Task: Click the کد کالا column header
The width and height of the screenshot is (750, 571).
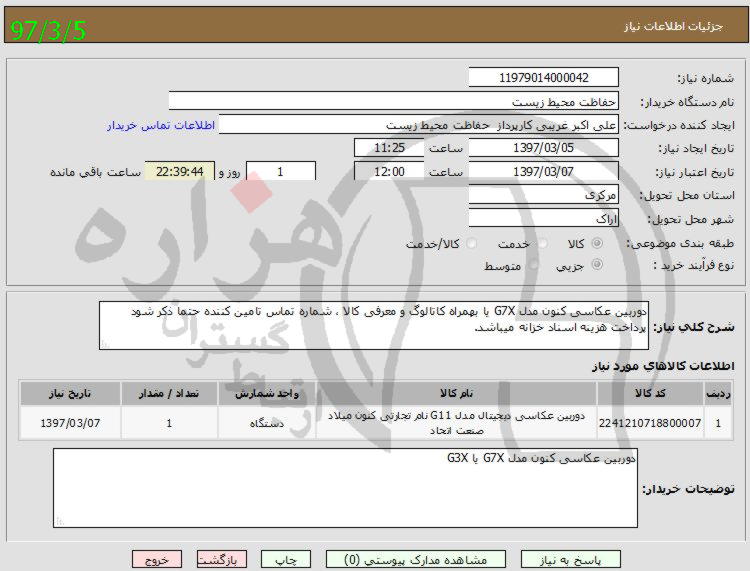Action: coord(650,394)
